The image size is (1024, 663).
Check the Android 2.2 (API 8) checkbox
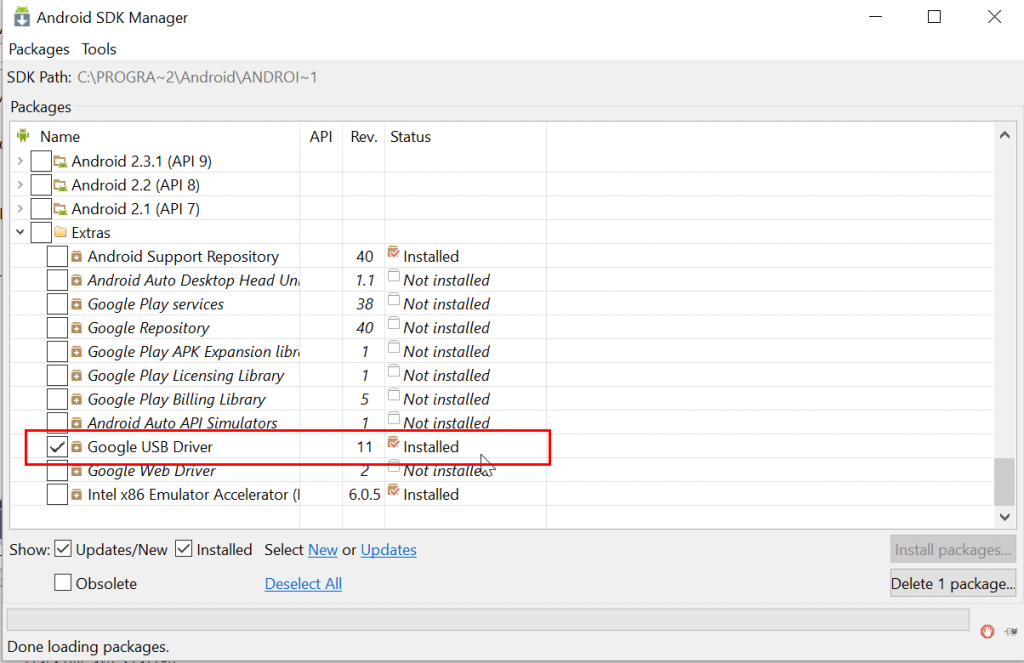pos(41,185)
